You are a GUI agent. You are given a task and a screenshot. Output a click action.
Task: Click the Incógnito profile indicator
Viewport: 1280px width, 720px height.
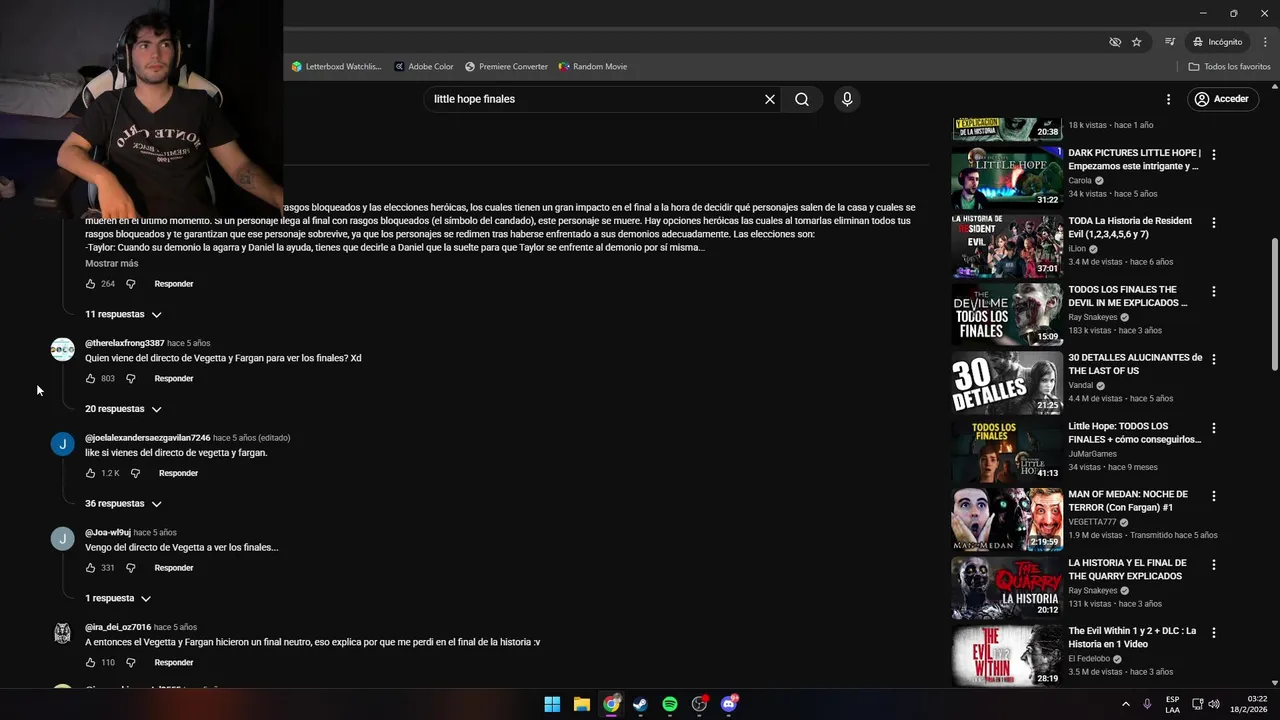[1217, 42]
